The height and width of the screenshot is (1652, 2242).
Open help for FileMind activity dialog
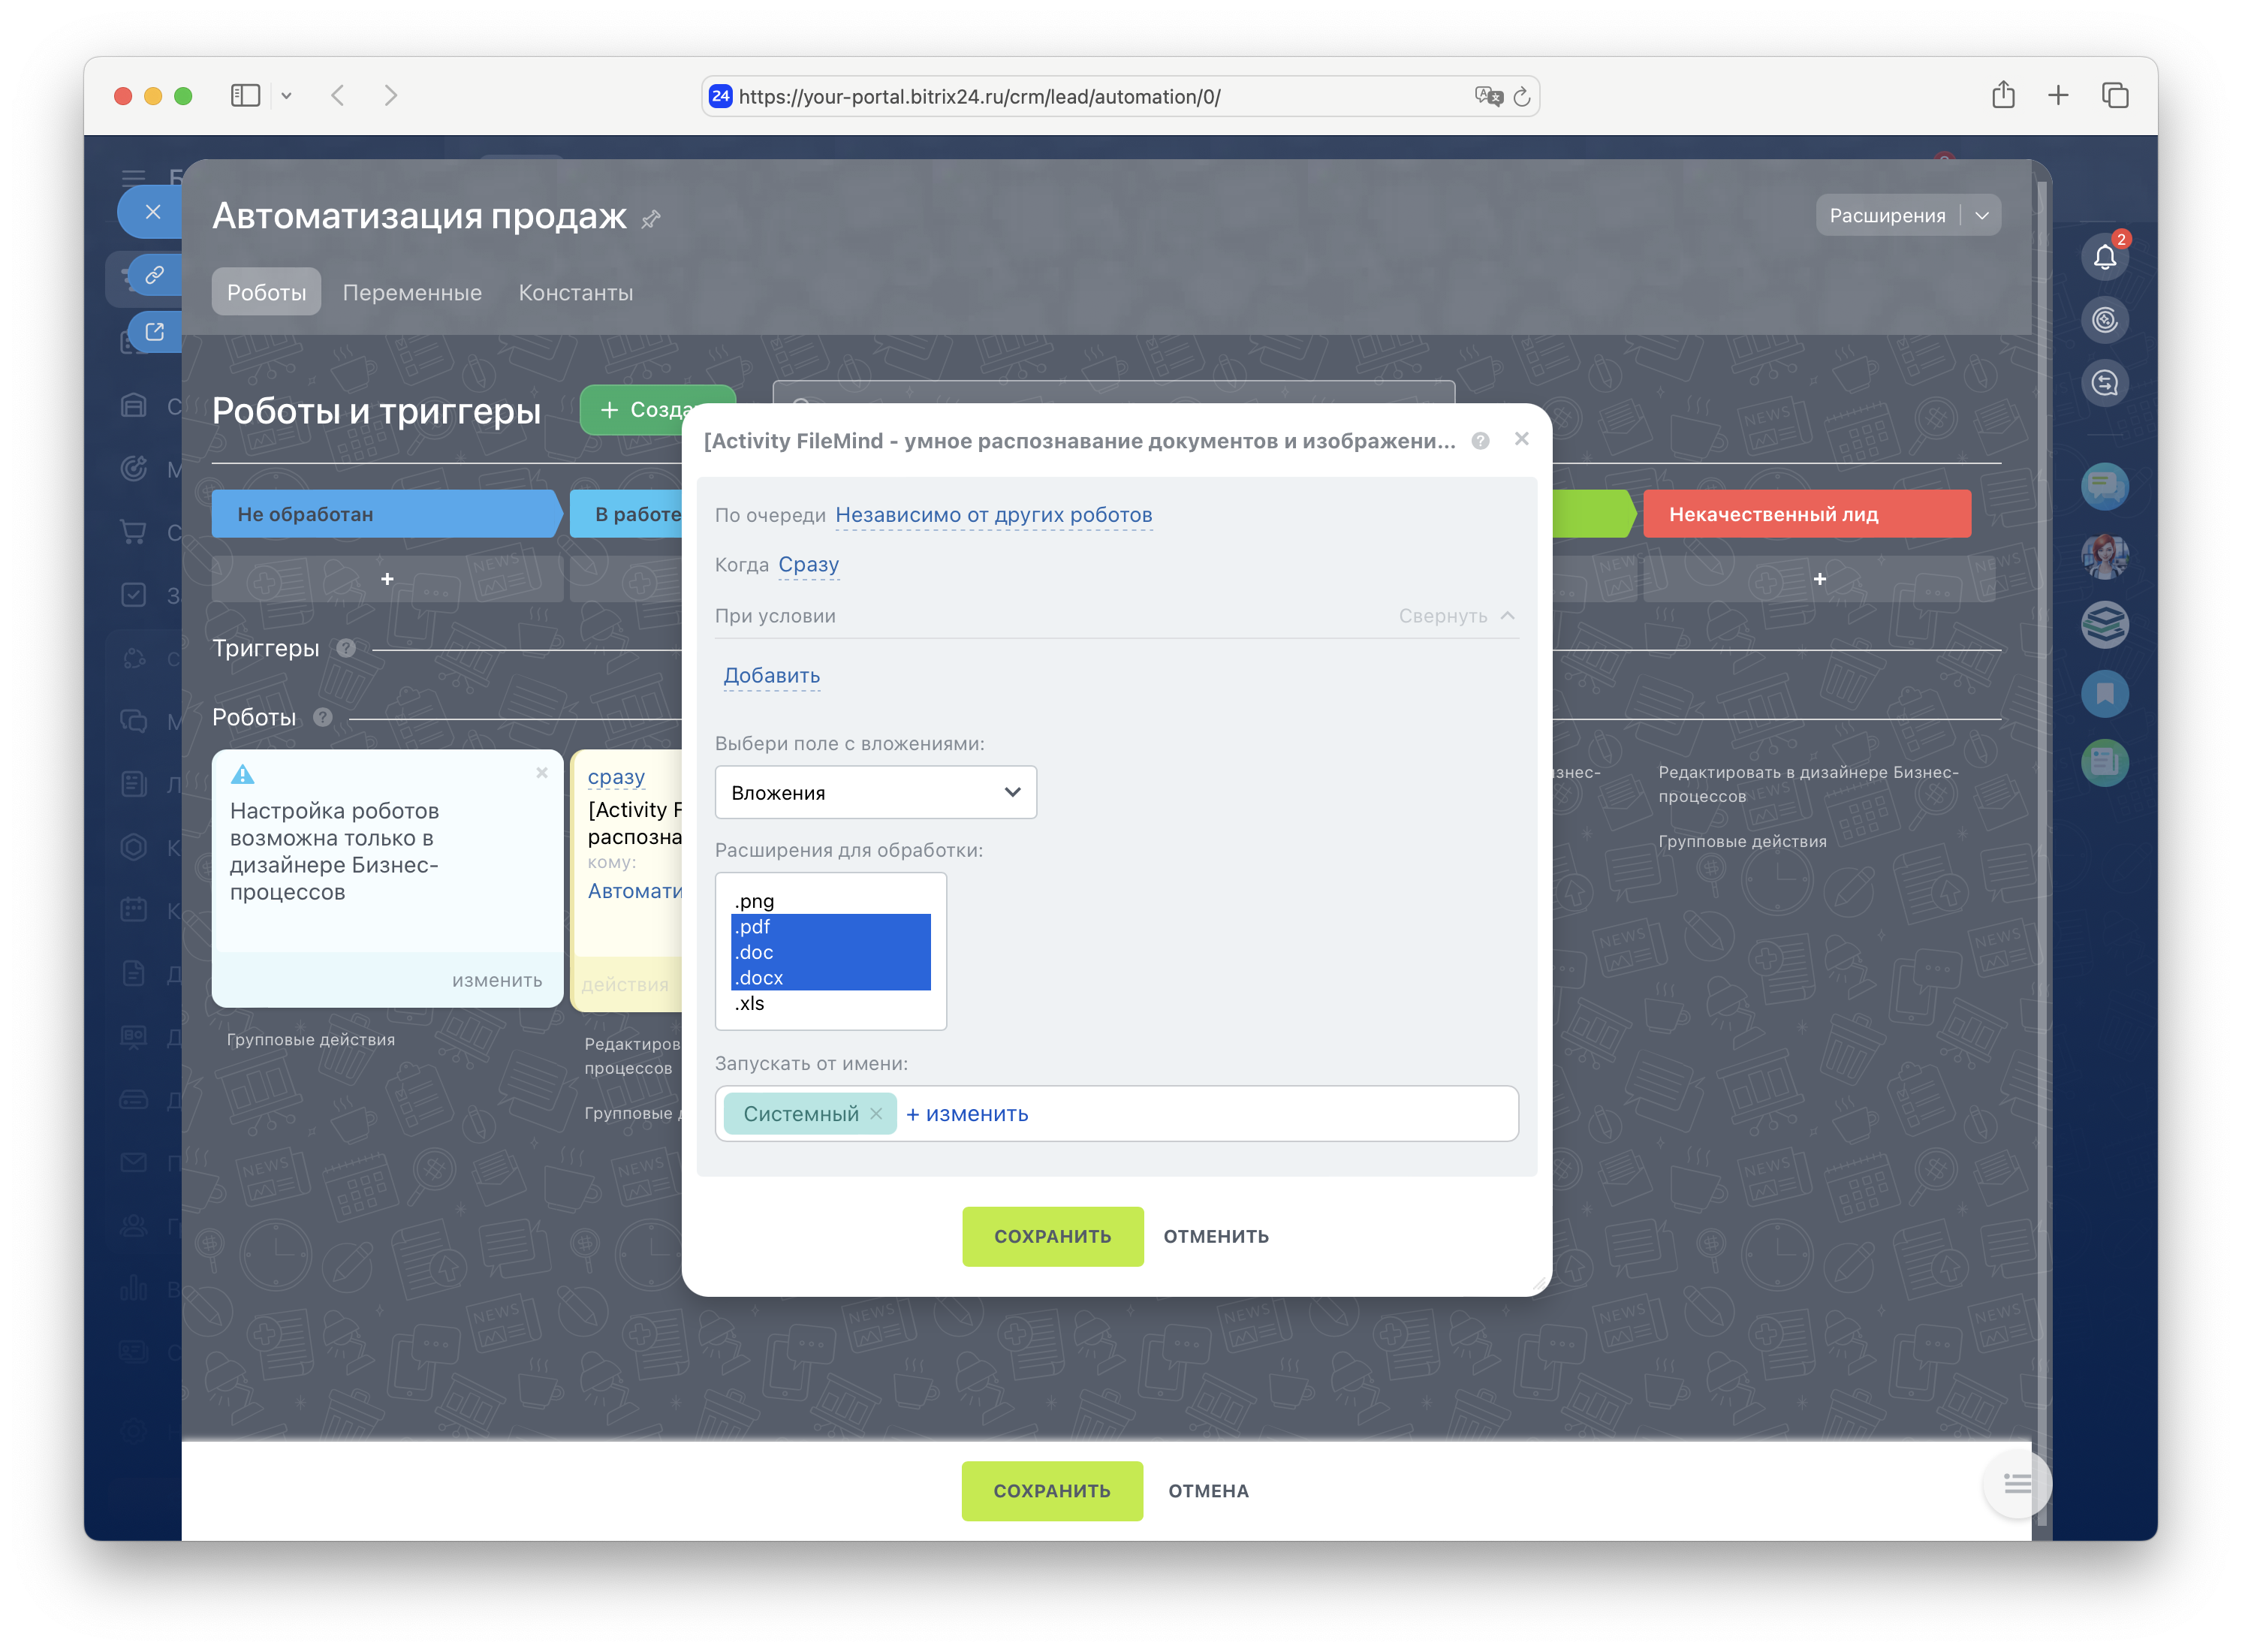click(x=1480, y=441)
